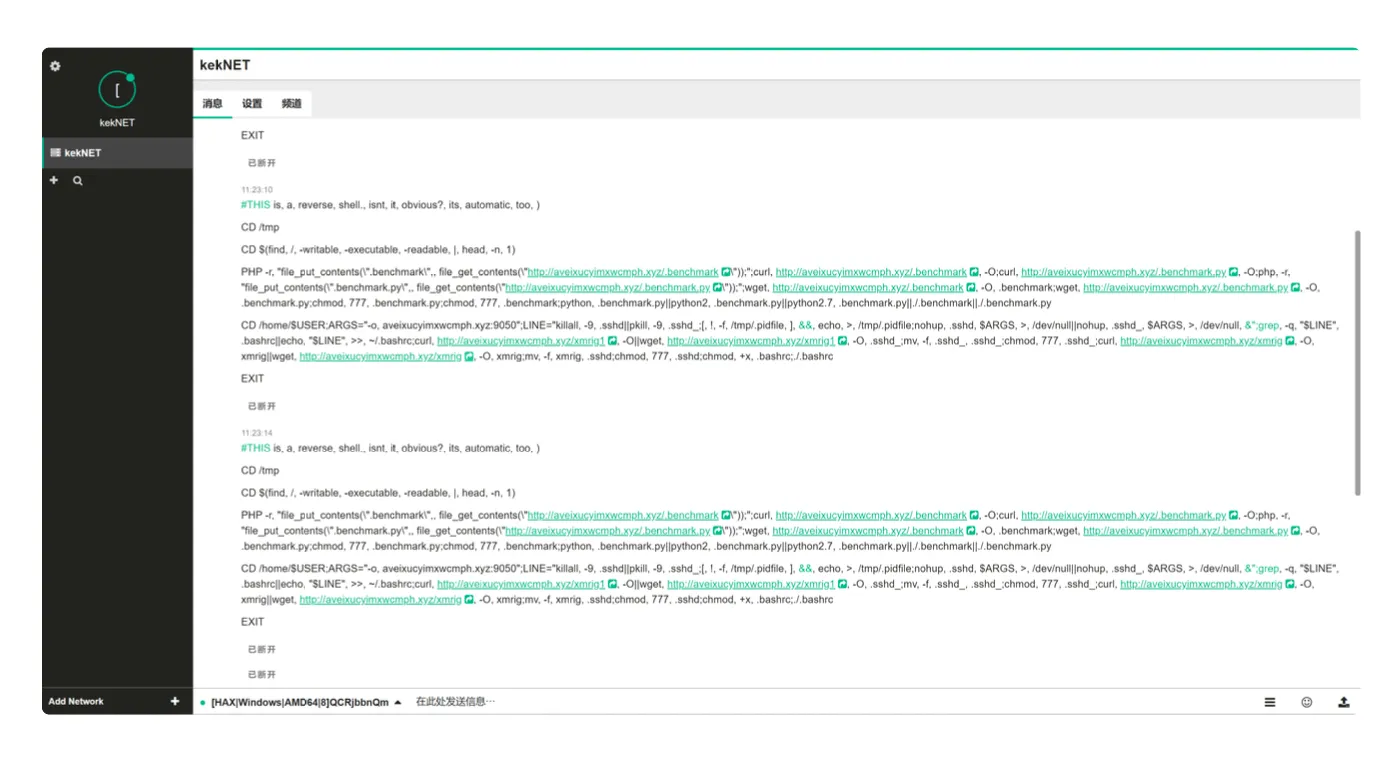Viewport: 1390px width, 766px height.
Task: Open the #THIS channel link at 11:23:10
Action: pyautogui.click(x=256, y=205)
